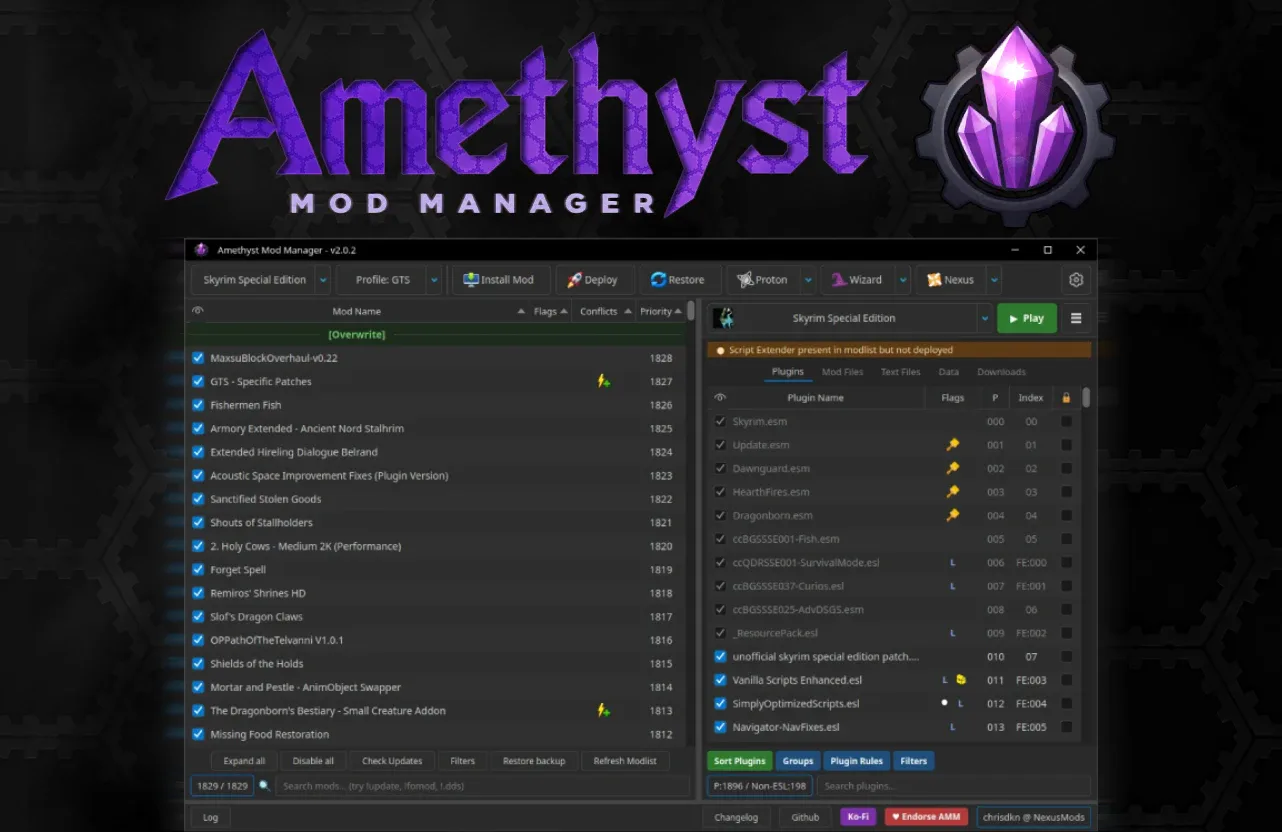Disable the Fishermen Fish mod checkbox
The width and height of the screenshot is (1282, 832).
pos(198,404)
